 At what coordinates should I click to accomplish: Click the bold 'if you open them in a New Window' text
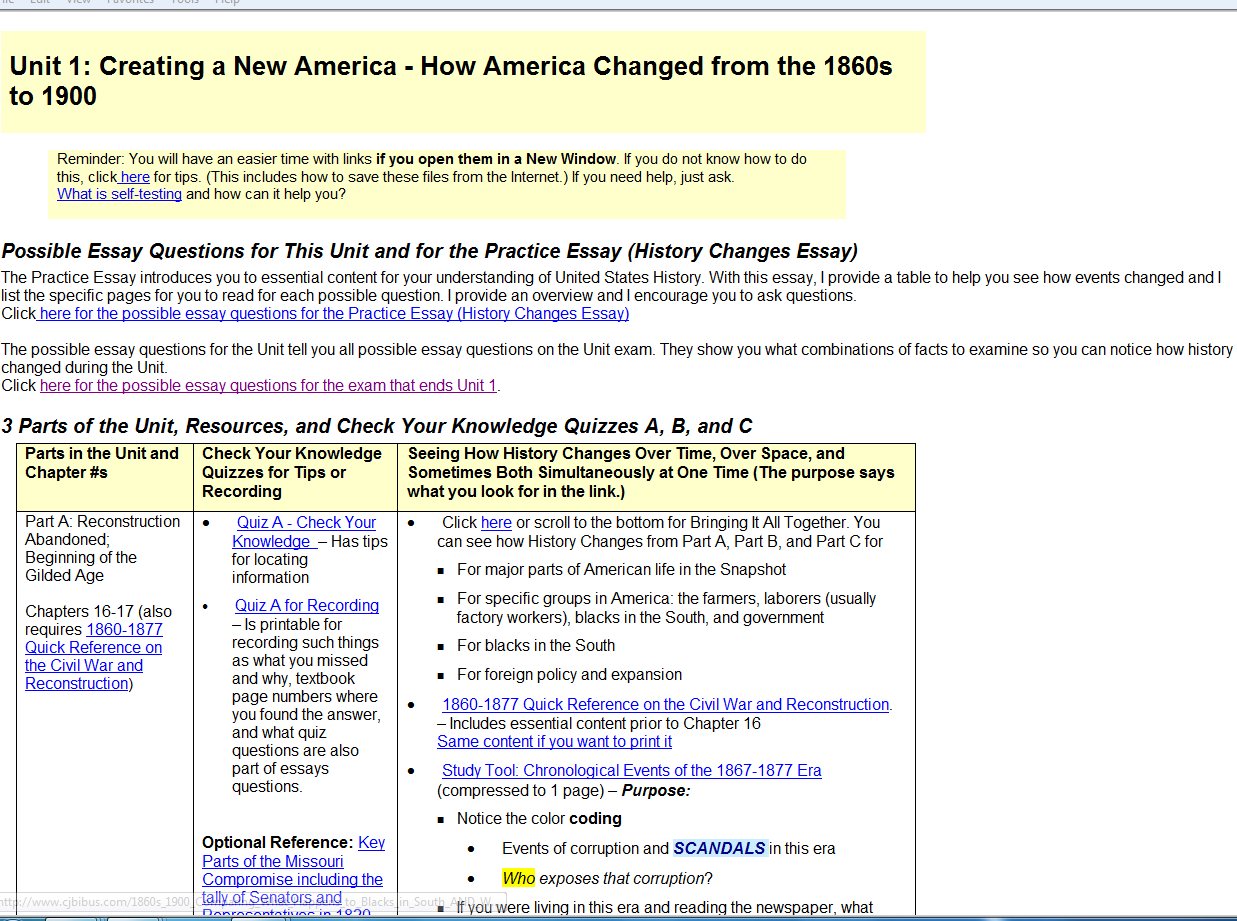[x=496, y=159]
